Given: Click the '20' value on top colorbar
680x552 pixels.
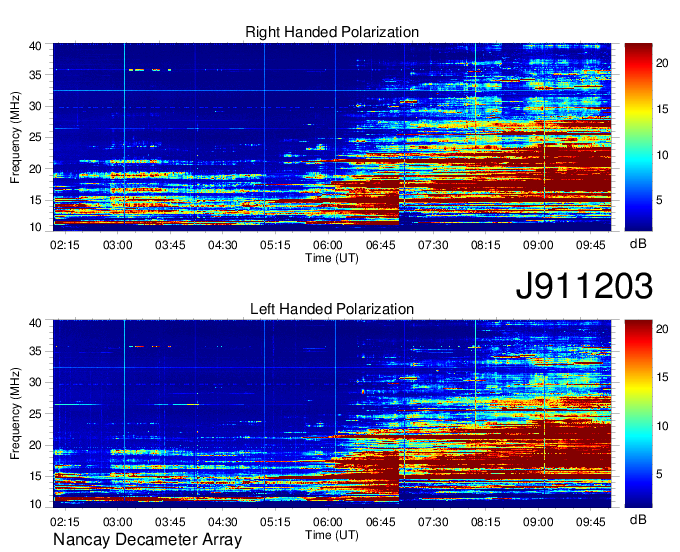Looking at the screenshot, I should 662,63.
